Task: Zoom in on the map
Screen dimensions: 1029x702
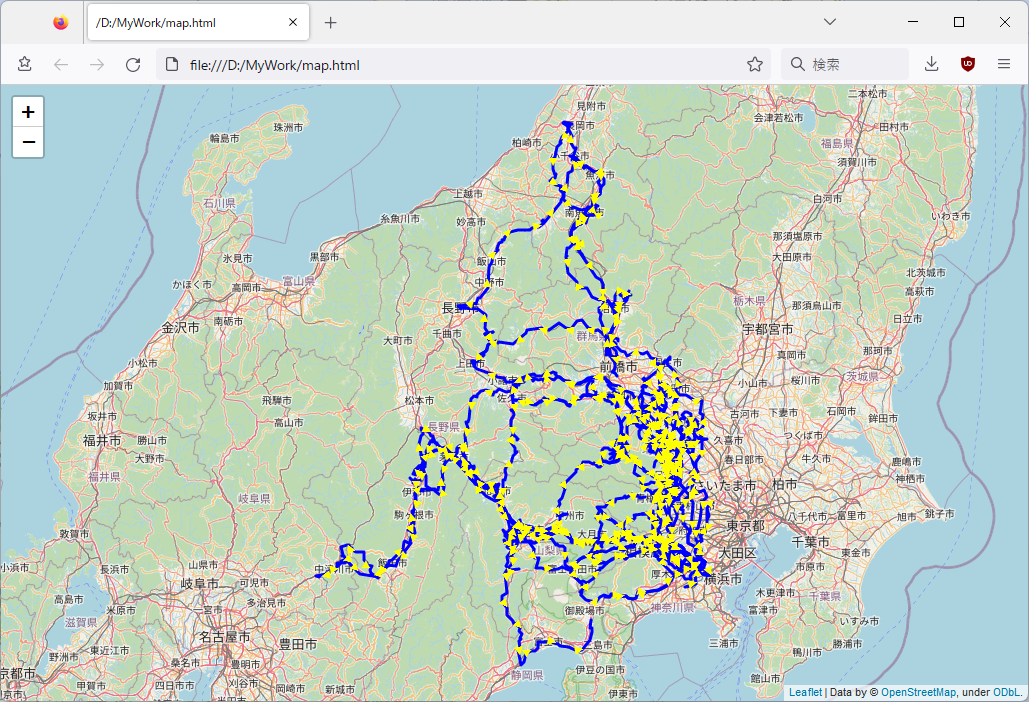Action: pyautogui.click(x=28, y=112)
